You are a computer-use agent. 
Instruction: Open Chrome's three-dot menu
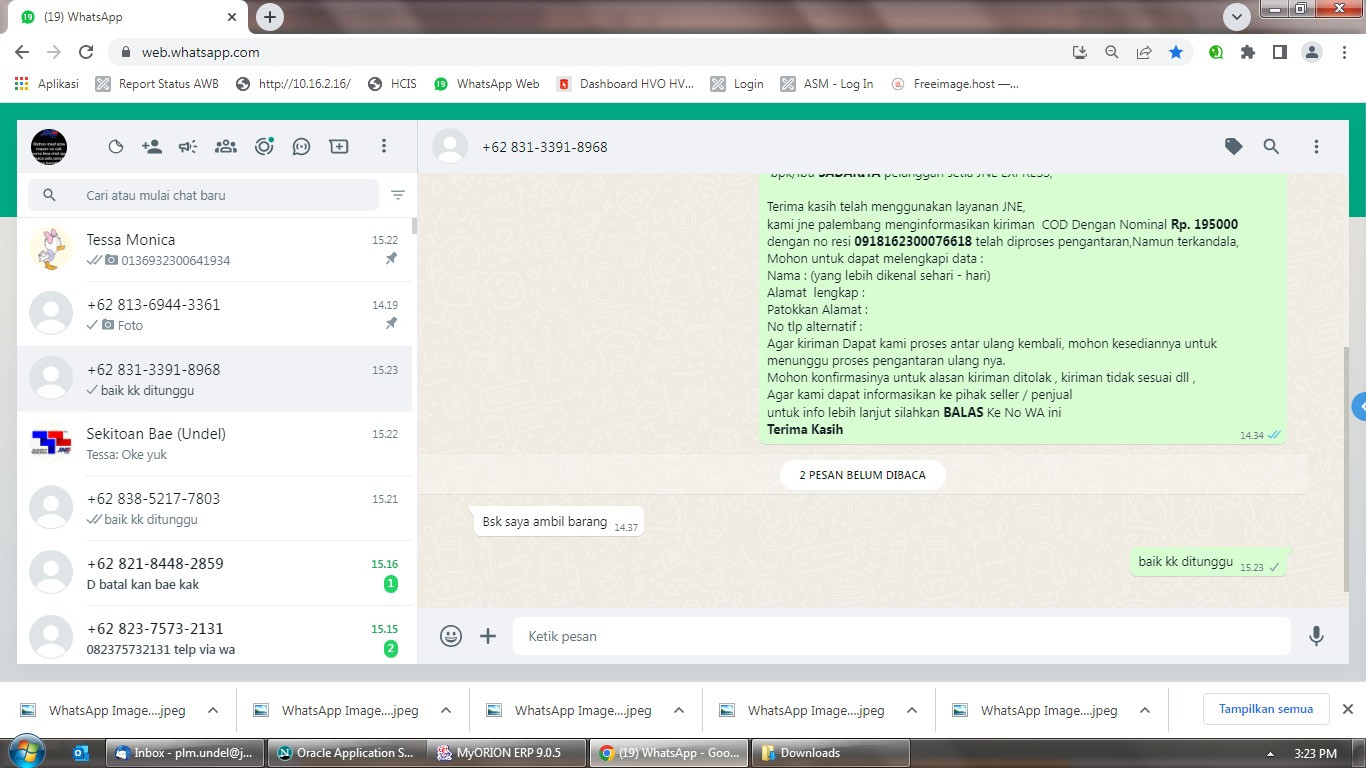1344,52
